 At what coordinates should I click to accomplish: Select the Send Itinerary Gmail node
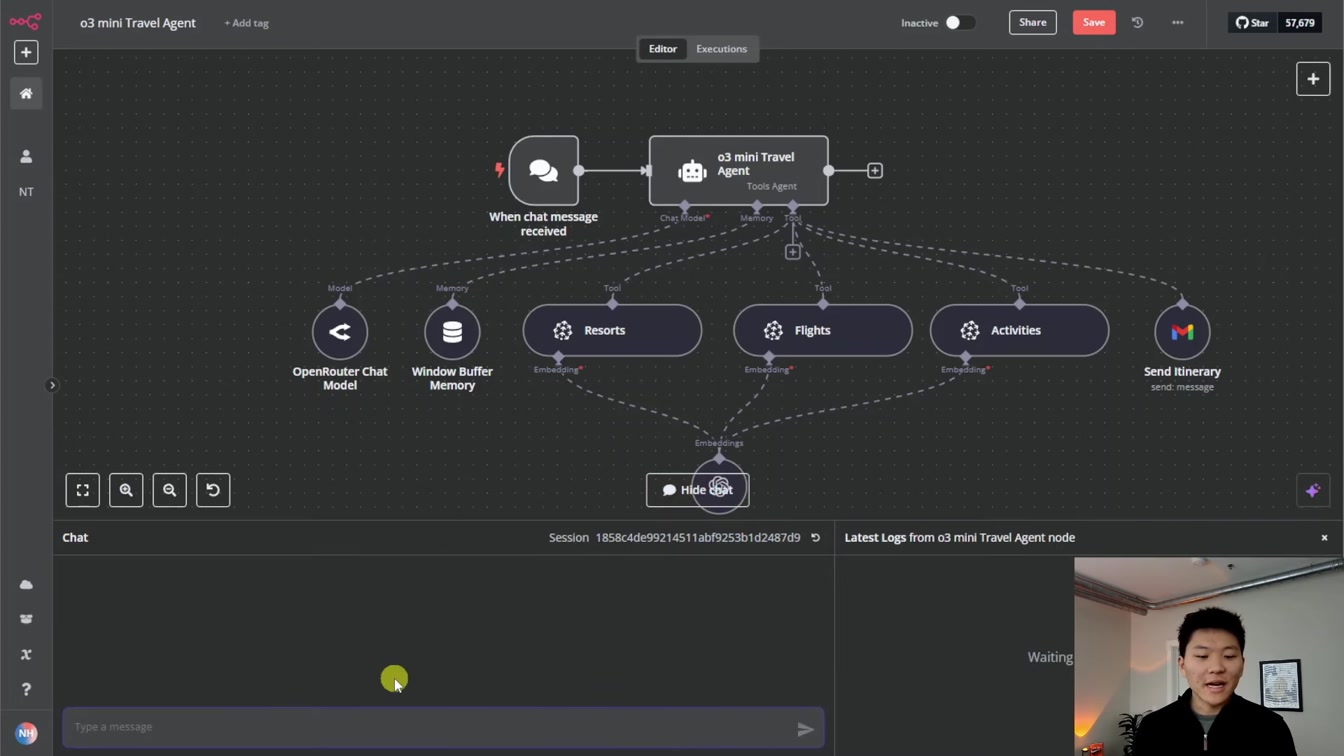[1182, 332]
